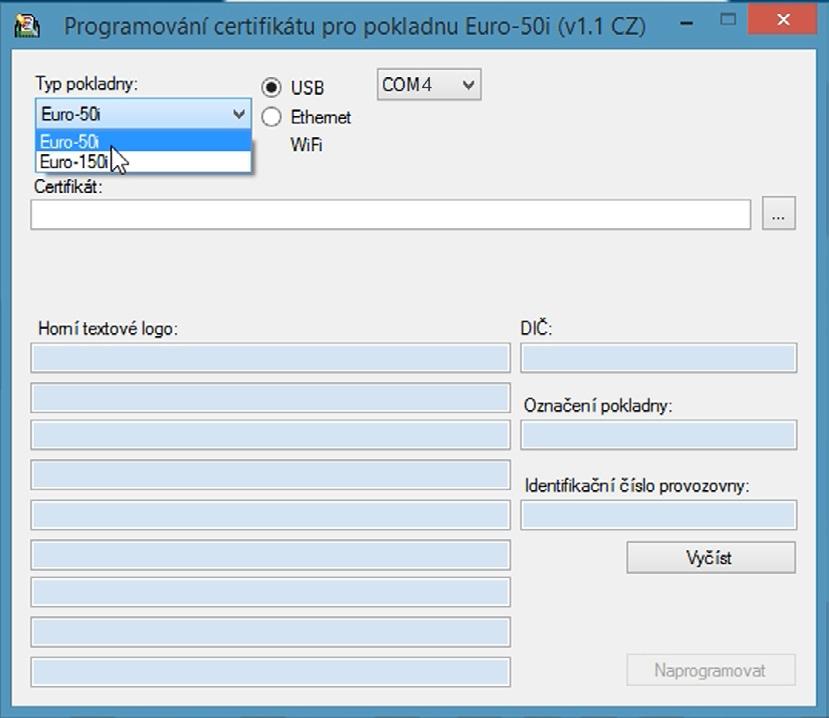Screen dimensions: 829x718
Task: Click the fourth Horní textové logo line
Action: click(x=271, y=474)
